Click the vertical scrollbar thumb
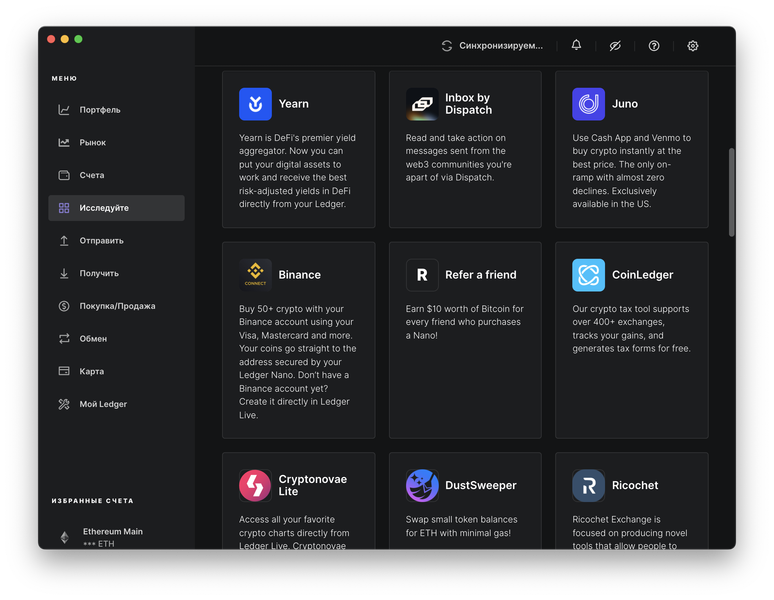The width and height of the screenshot is (774, 600). (x=732, y=192)
